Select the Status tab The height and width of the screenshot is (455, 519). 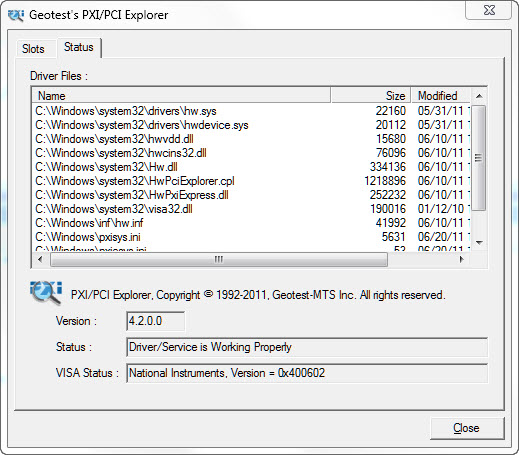(79, 47)
